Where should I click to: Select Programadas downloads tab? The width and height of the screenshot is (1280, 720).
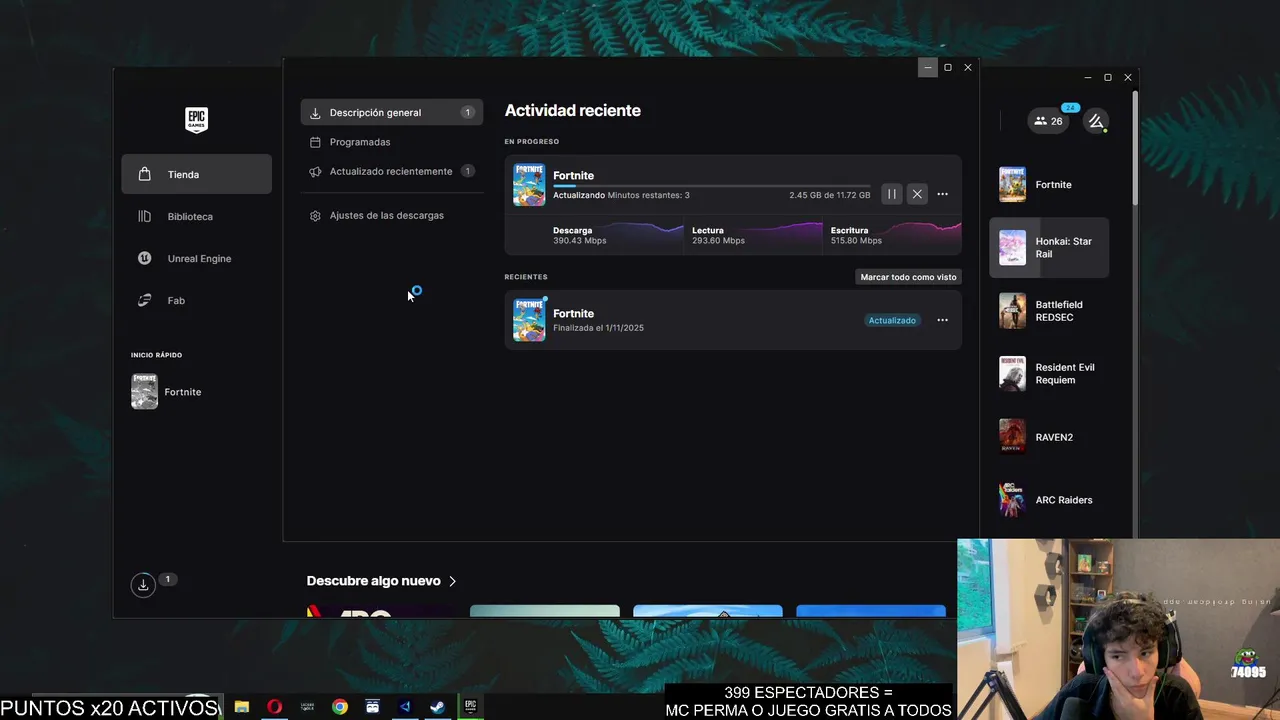[x=391, y=142]
